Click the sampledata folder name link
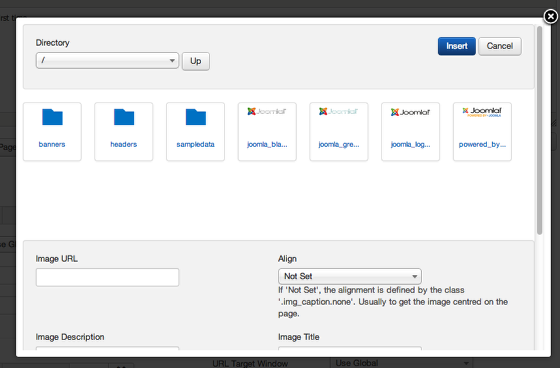 pyautogui.click(x=195, y=144)
